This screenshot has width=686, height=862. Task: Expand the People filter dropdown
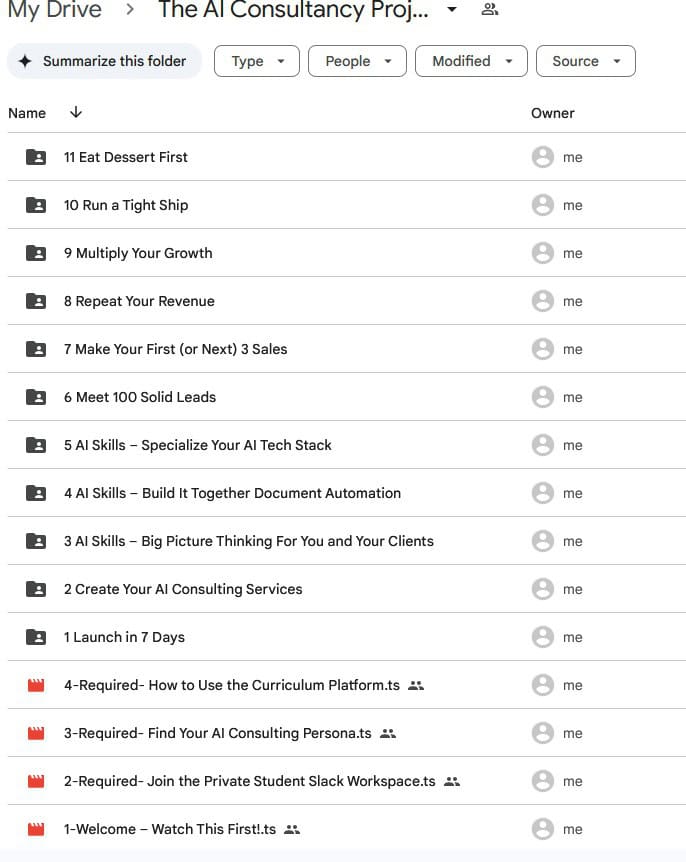point(357,61)
